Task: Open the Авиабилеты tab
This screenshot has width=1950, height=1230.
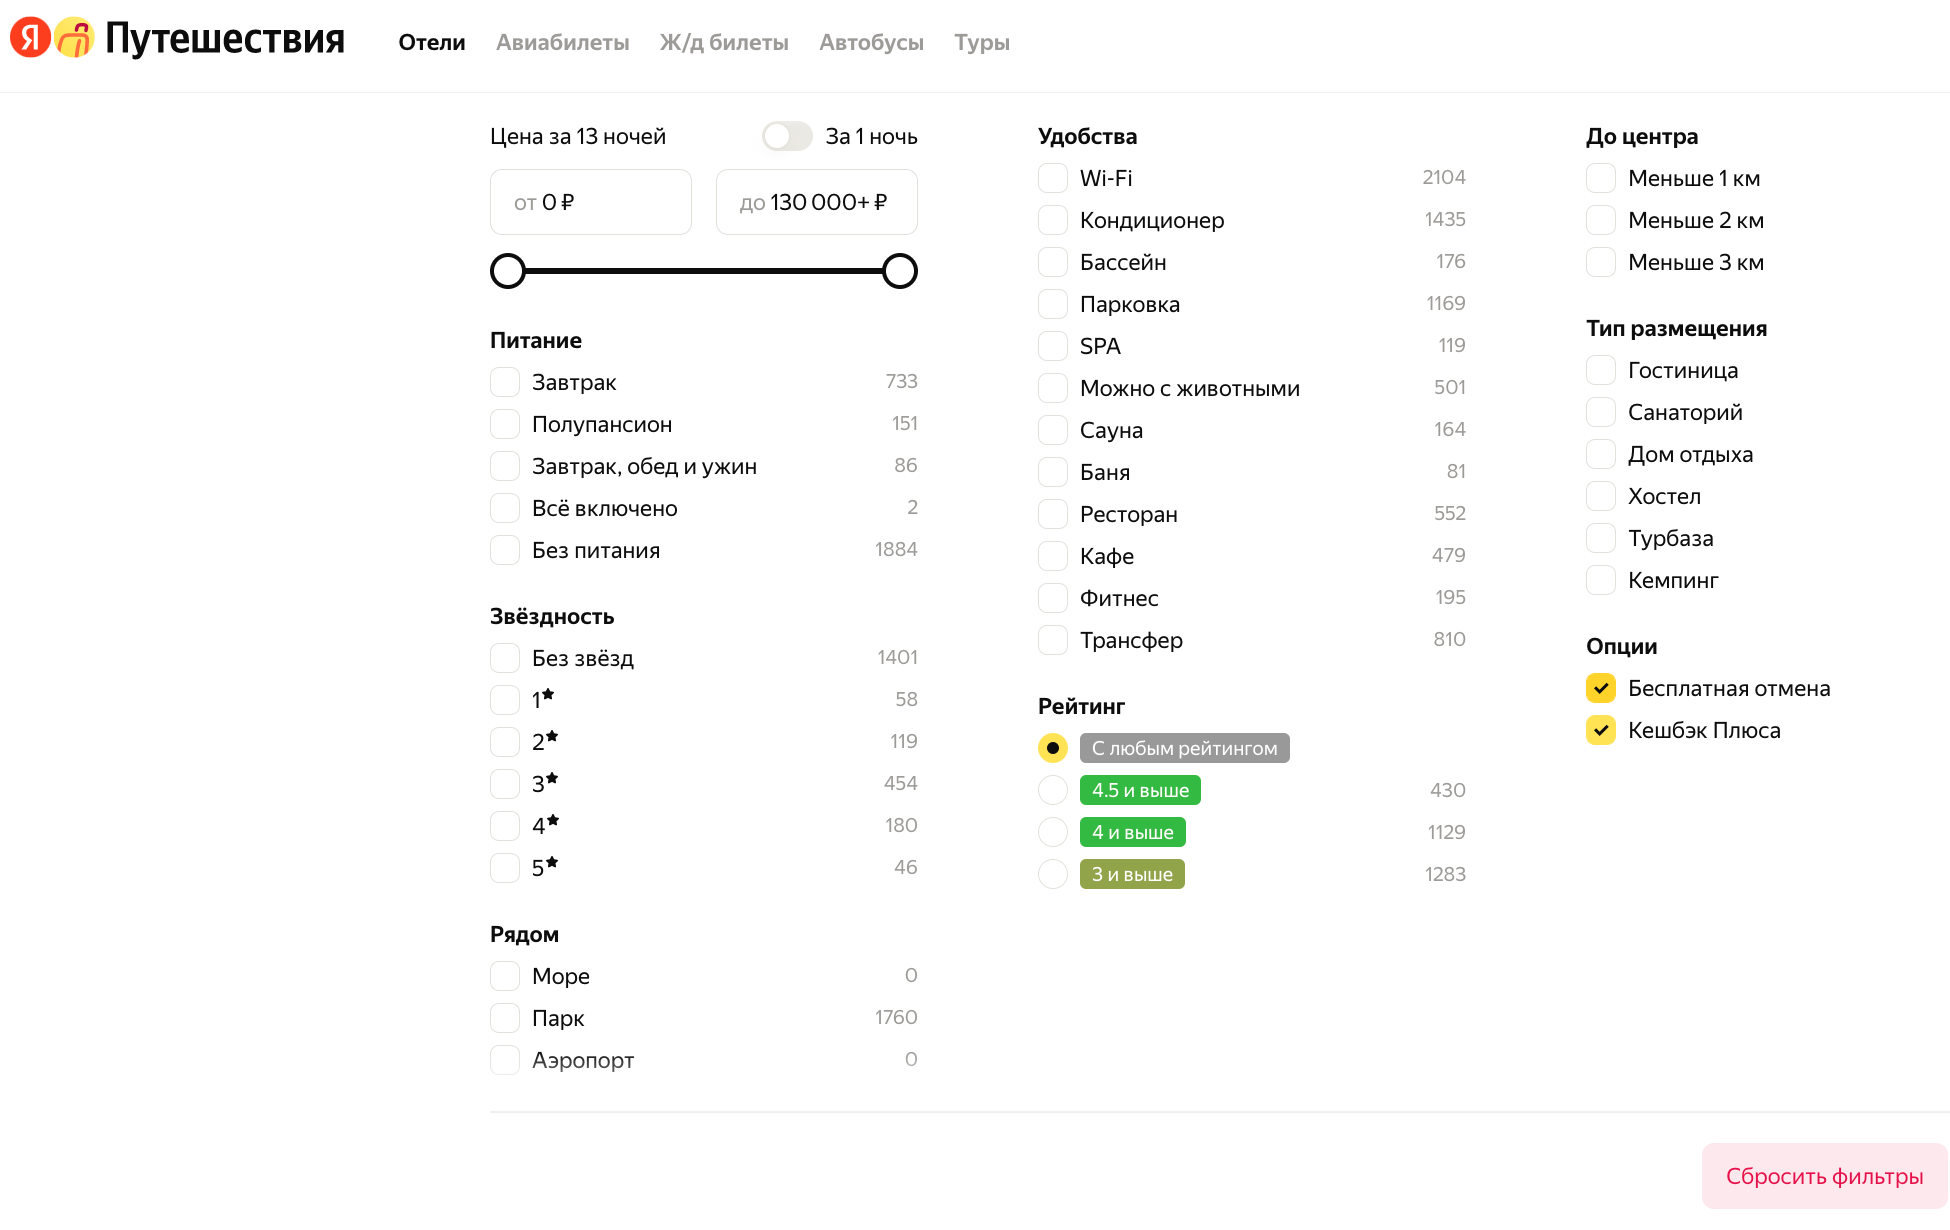Action: click(x=562, y=42)
